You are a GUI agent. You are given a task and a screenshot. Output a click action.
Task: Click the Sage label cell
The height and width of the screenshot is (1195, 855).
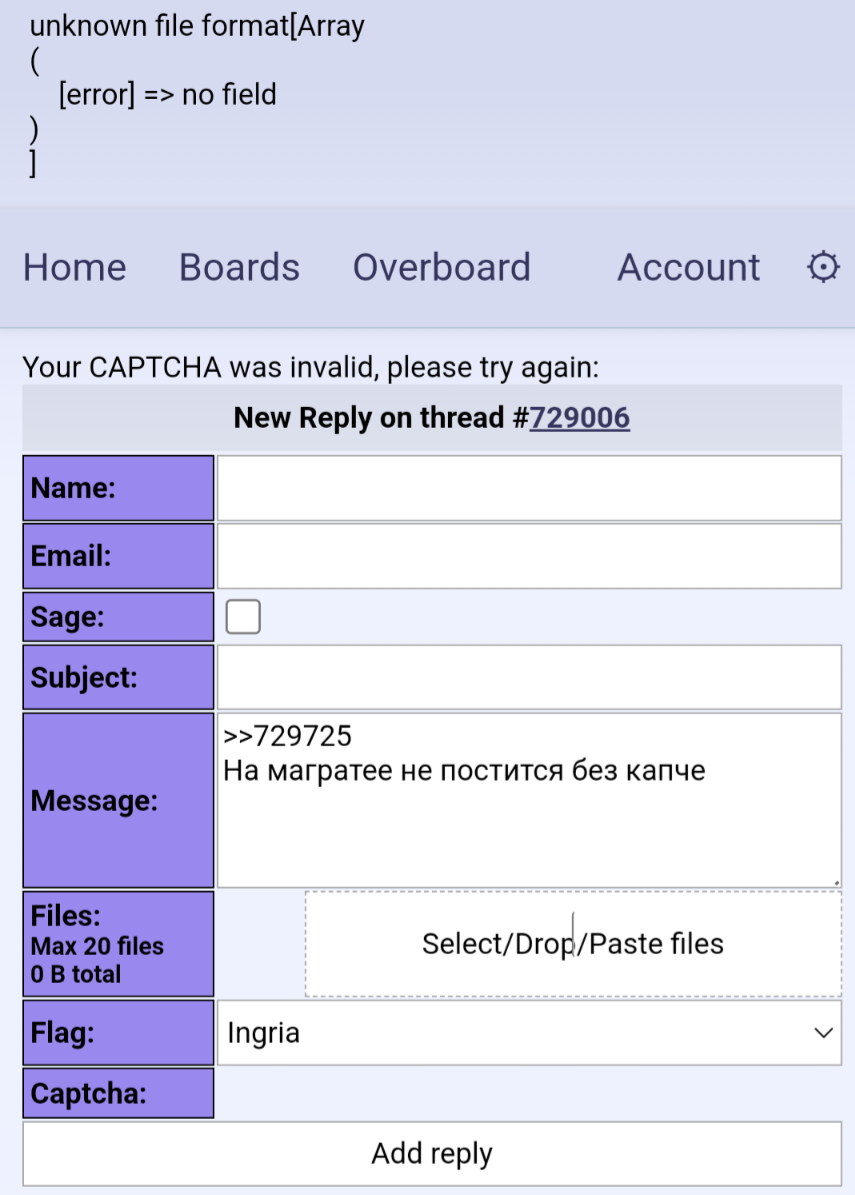click(x=118, y=617)
